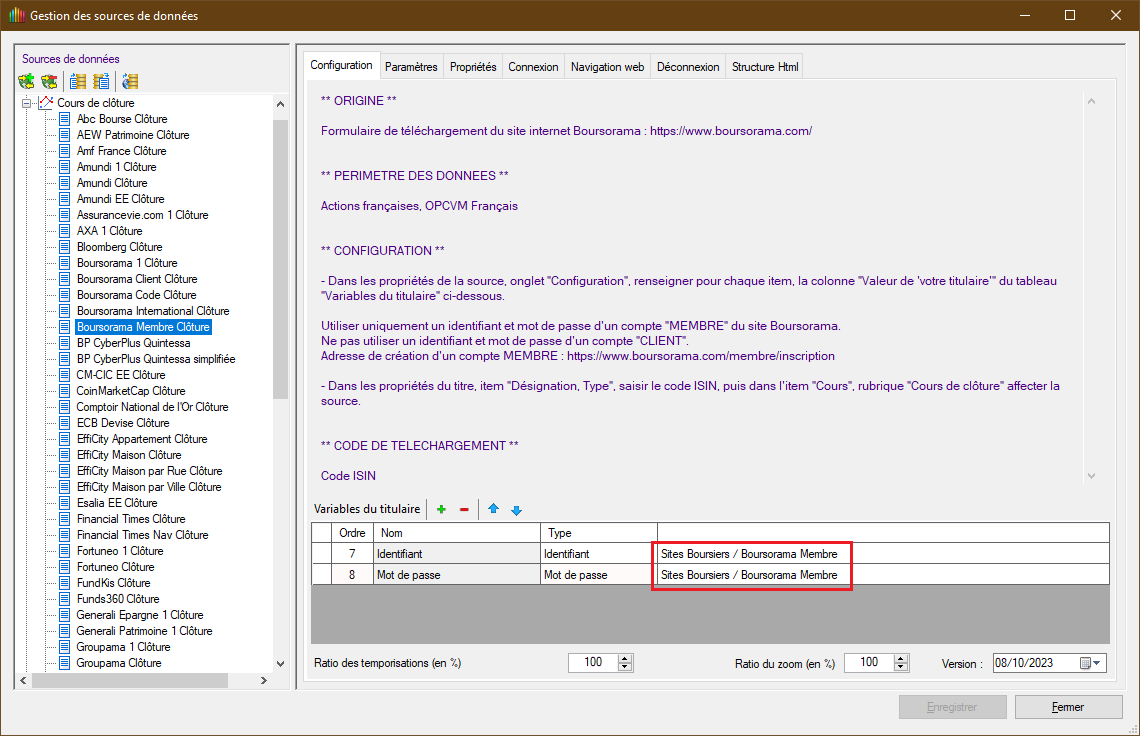Click the remove data source icon with red minus
Viewport: 1140px width, 736px height.
[x=49, y=82]
